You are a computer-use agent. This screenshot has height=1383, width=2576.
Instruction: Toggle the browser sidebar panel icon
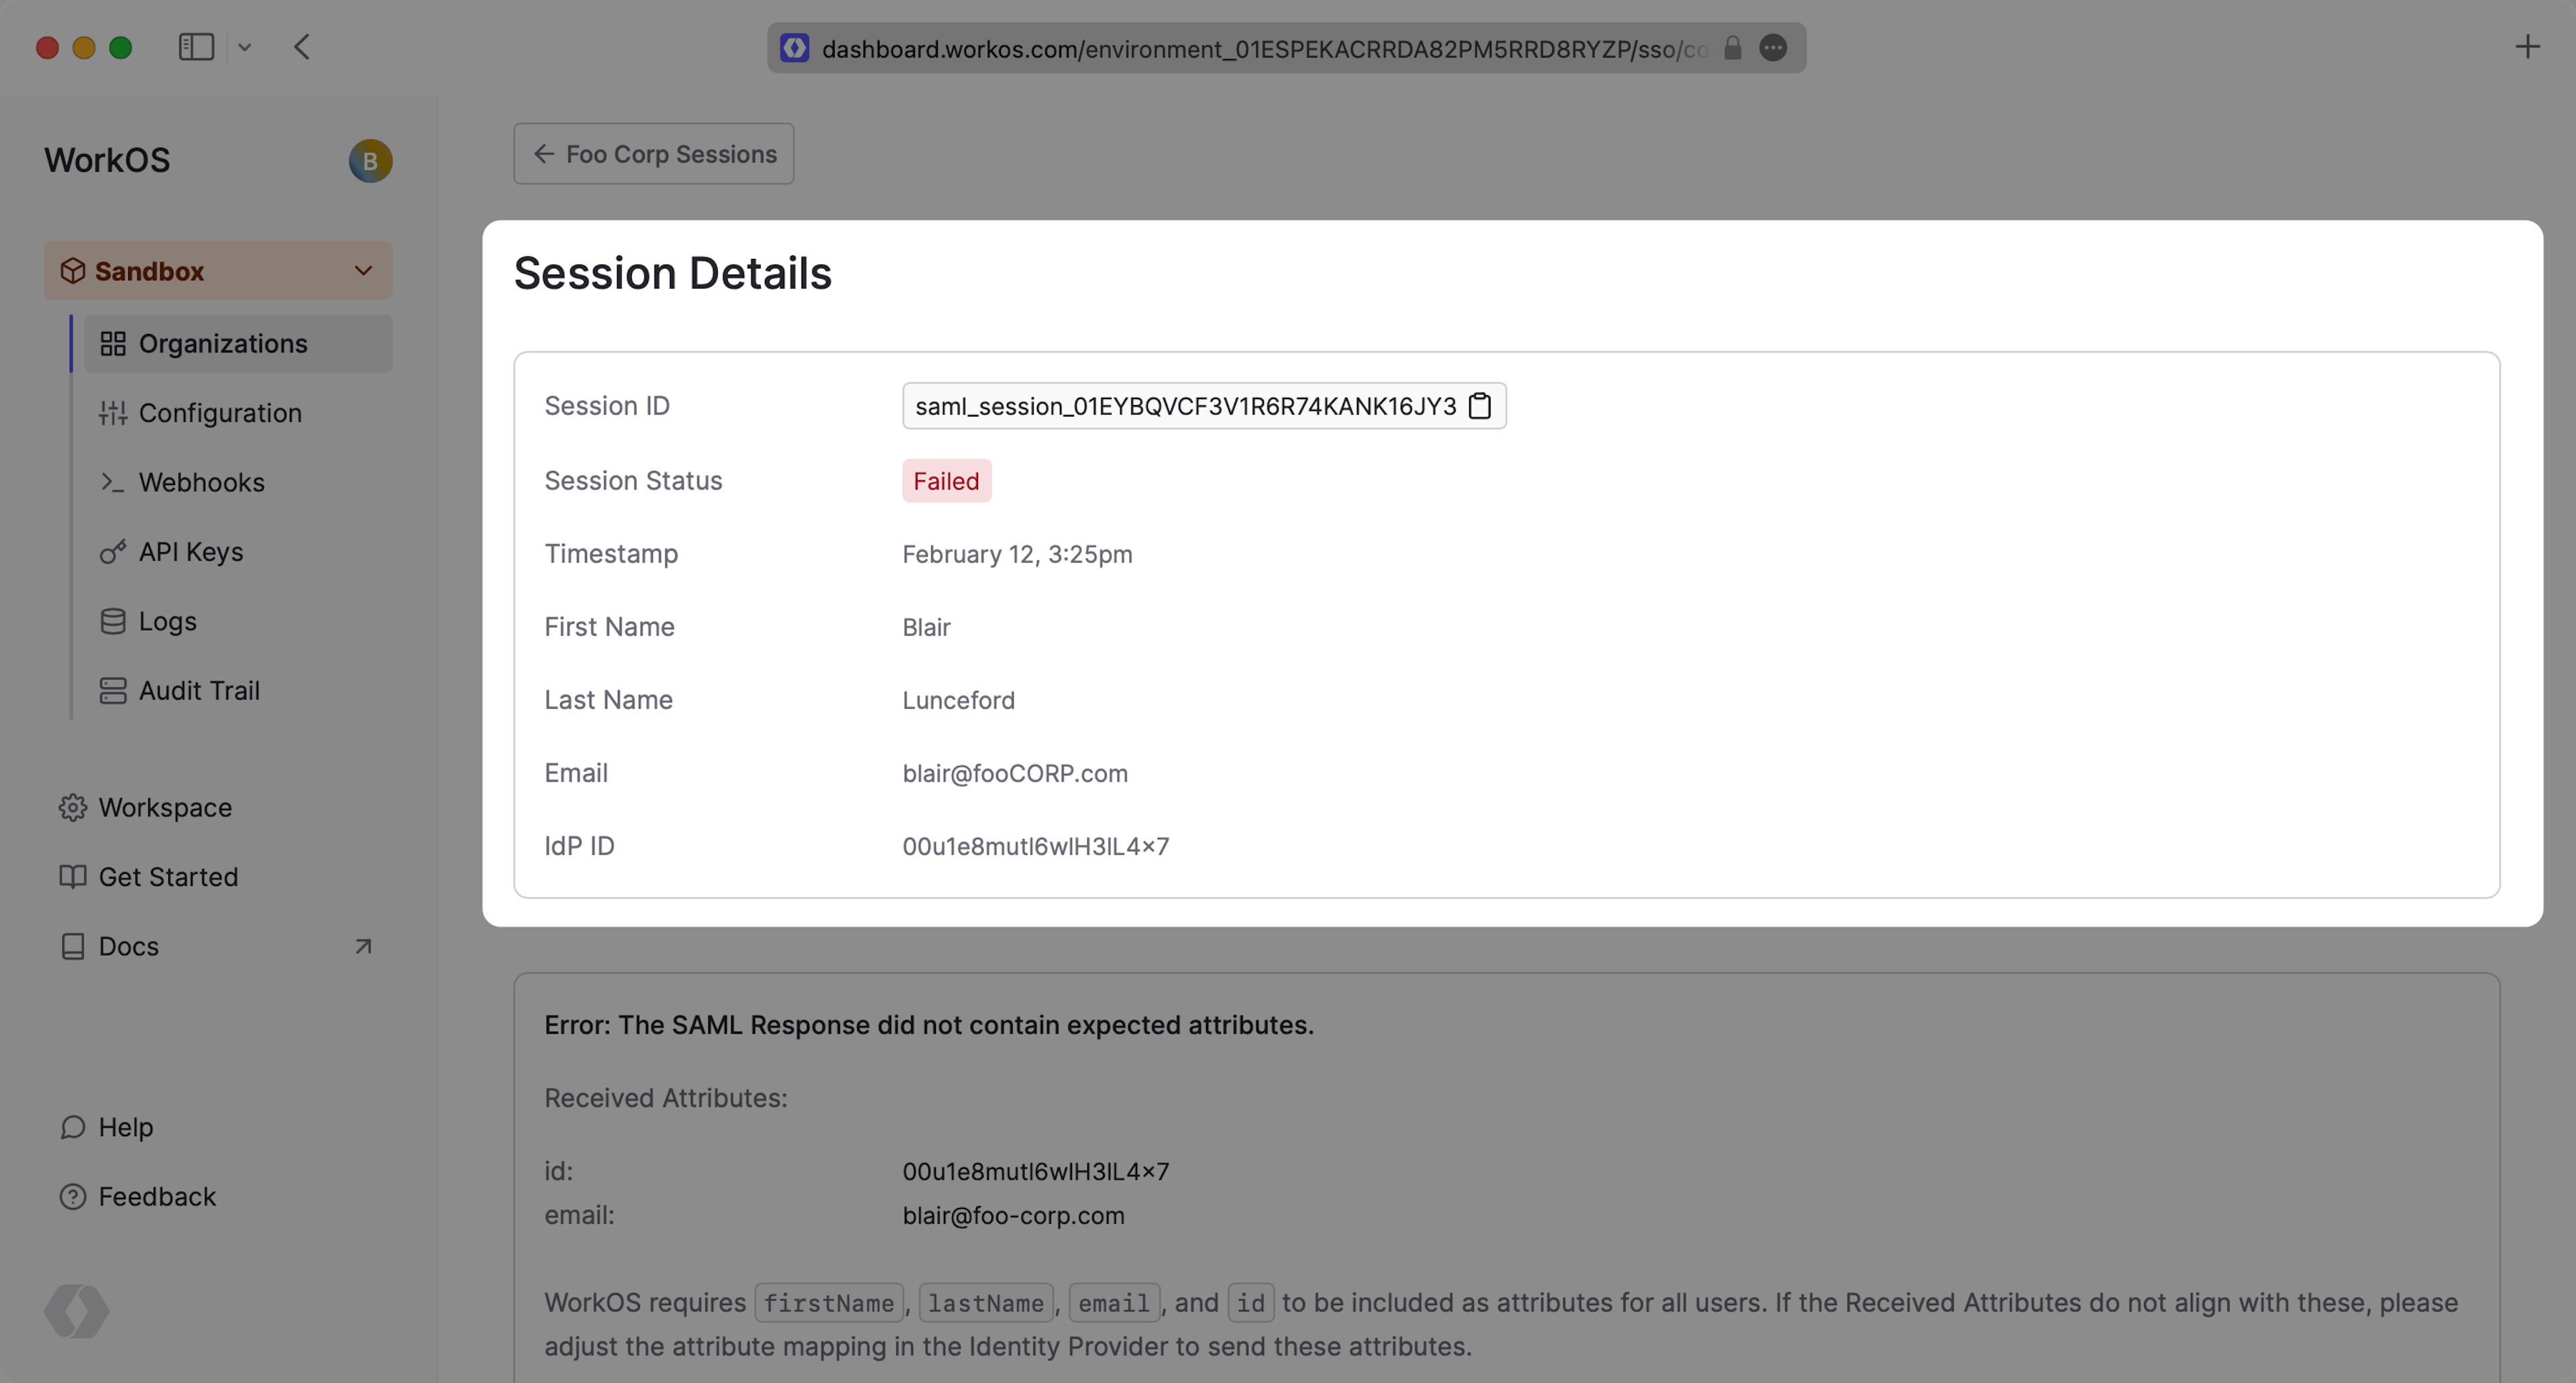(x=196, y=47)
